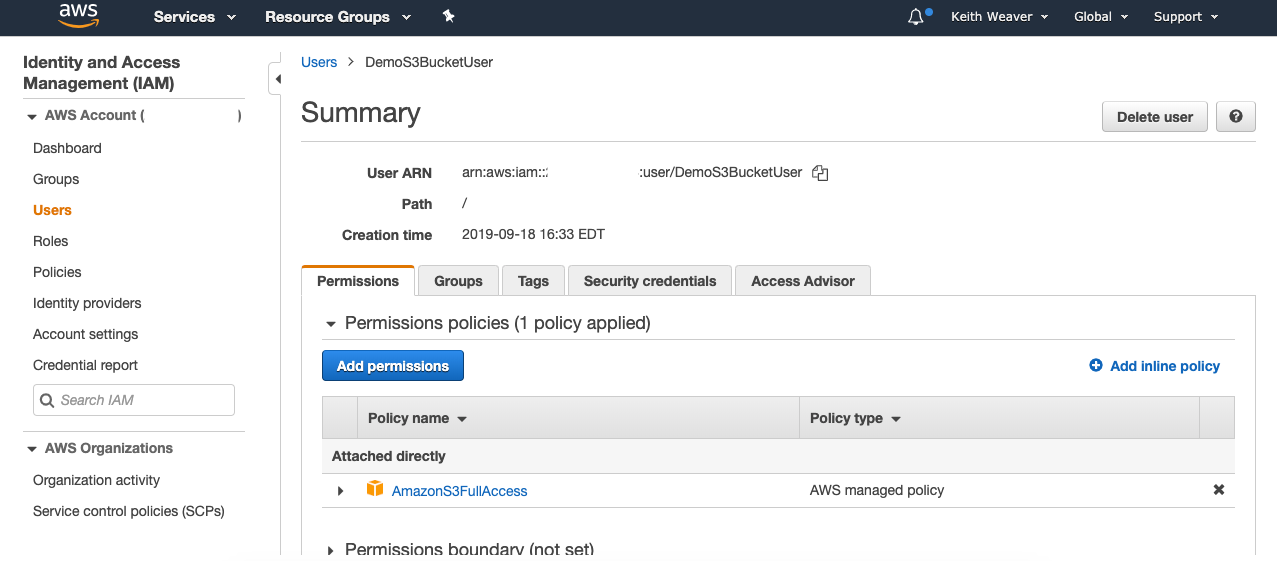Collapse the AWS Account section
This screenshot has width=1277, height=561.
point(32,116)
